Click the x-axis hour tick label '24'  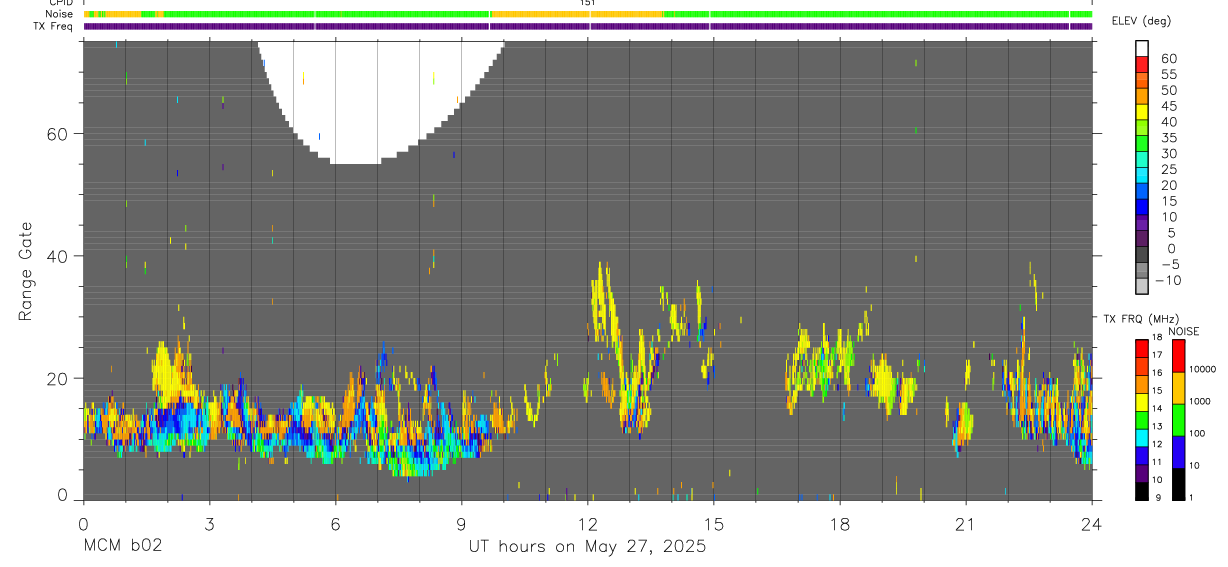pos(1091,524)
